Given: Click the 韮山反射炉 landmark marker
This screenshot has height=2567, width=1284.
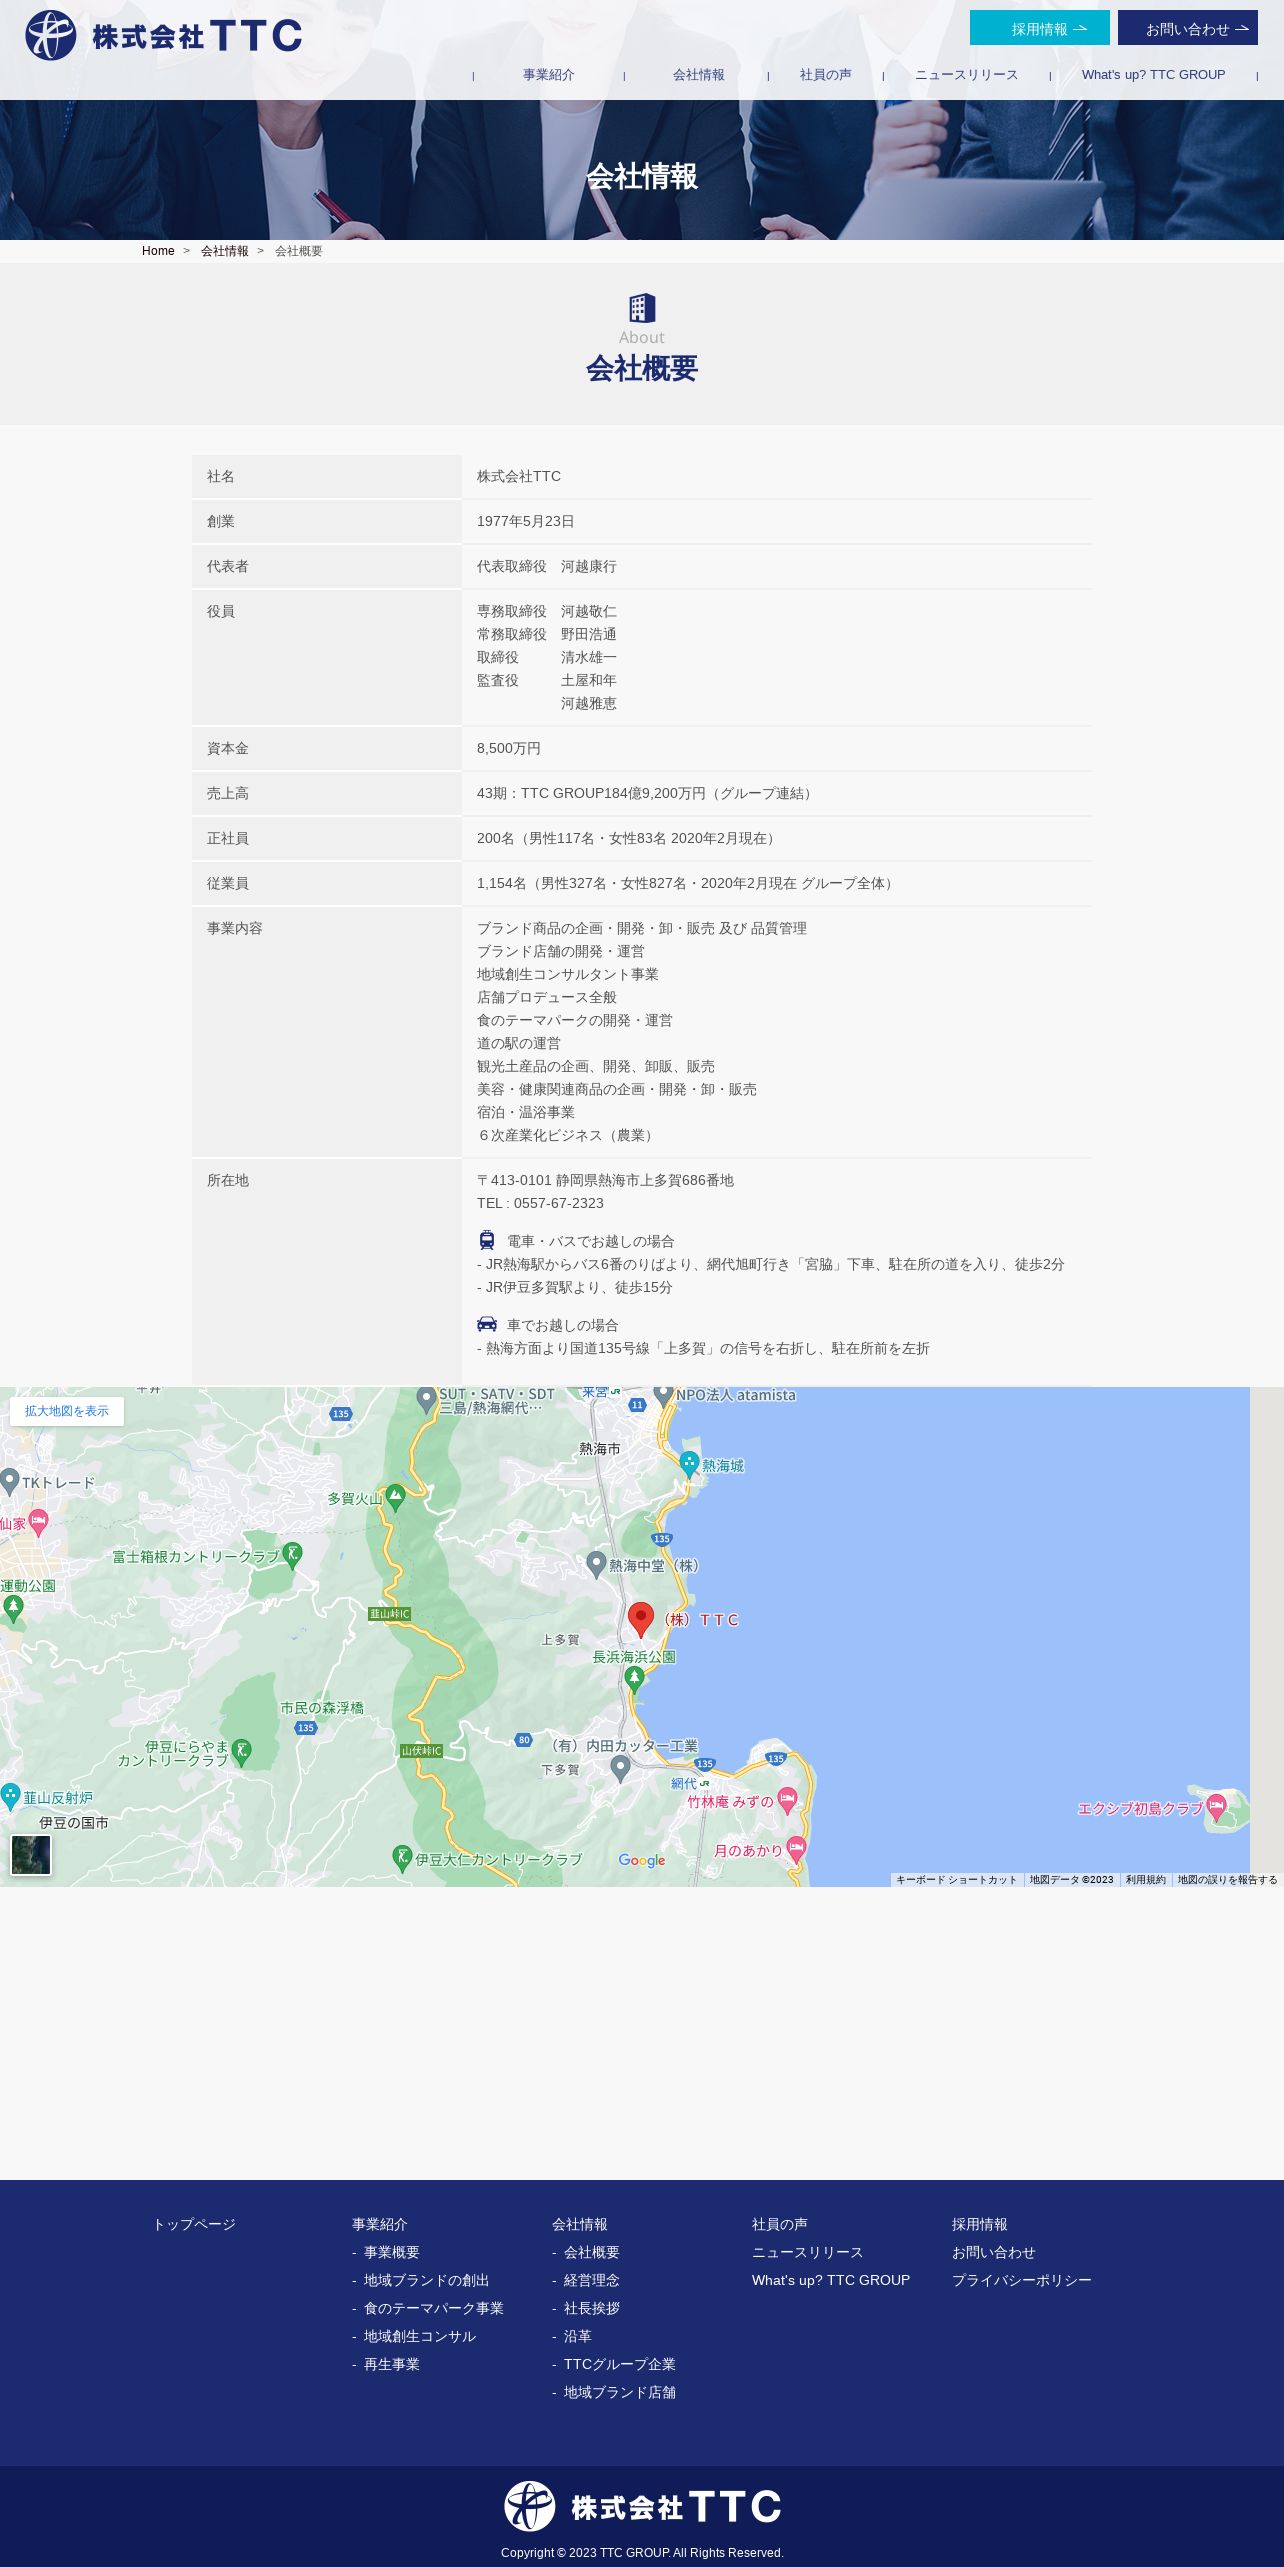Looking at the screenshot, I should 10,1796.
